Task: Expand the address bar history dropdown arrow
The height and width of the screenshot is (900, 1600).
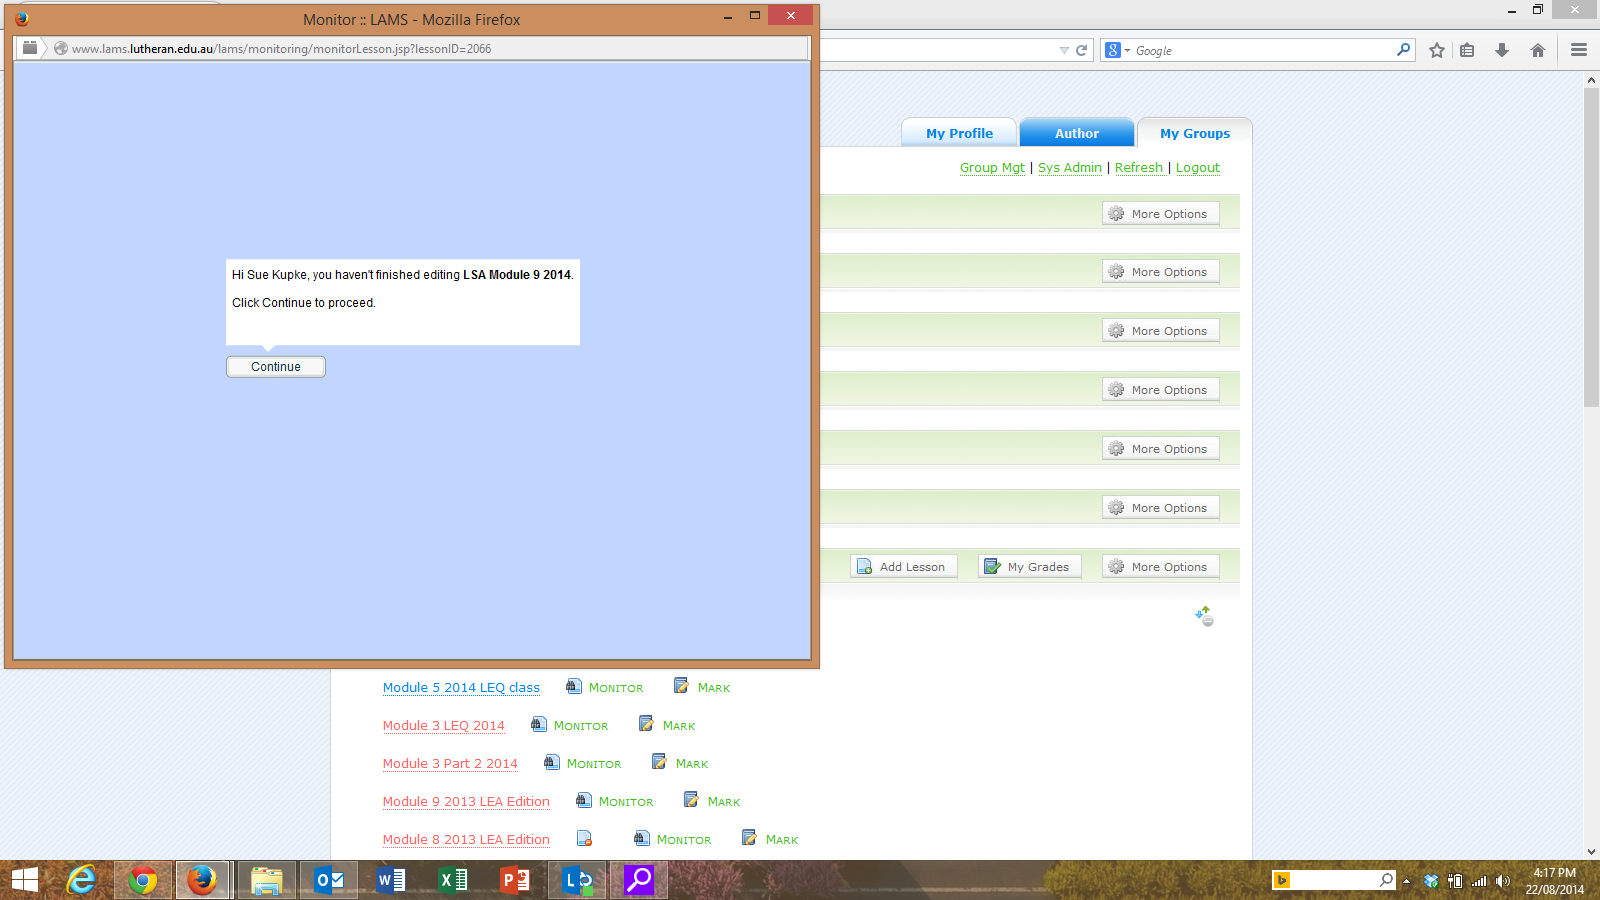Action: point(1064,50)
